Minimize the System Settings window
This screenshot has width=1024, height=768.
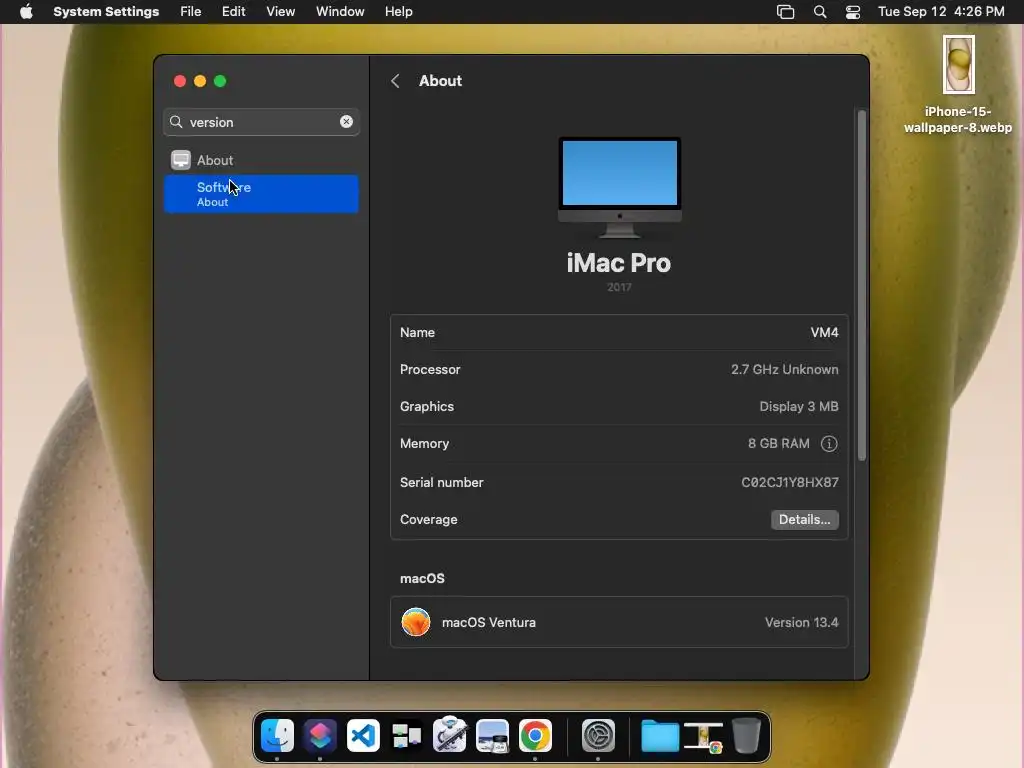(x=200, y=81)
